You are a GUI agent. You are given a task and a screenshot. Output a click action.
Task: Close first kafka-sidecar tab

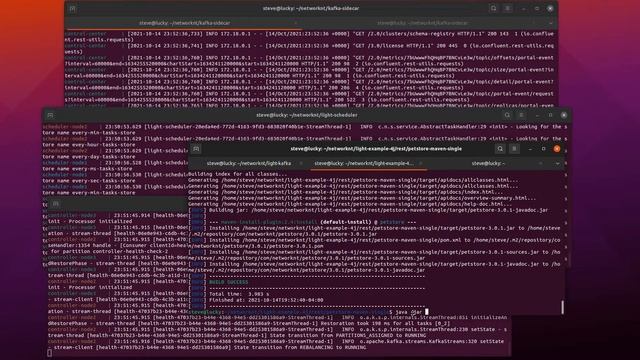[296, 23]
